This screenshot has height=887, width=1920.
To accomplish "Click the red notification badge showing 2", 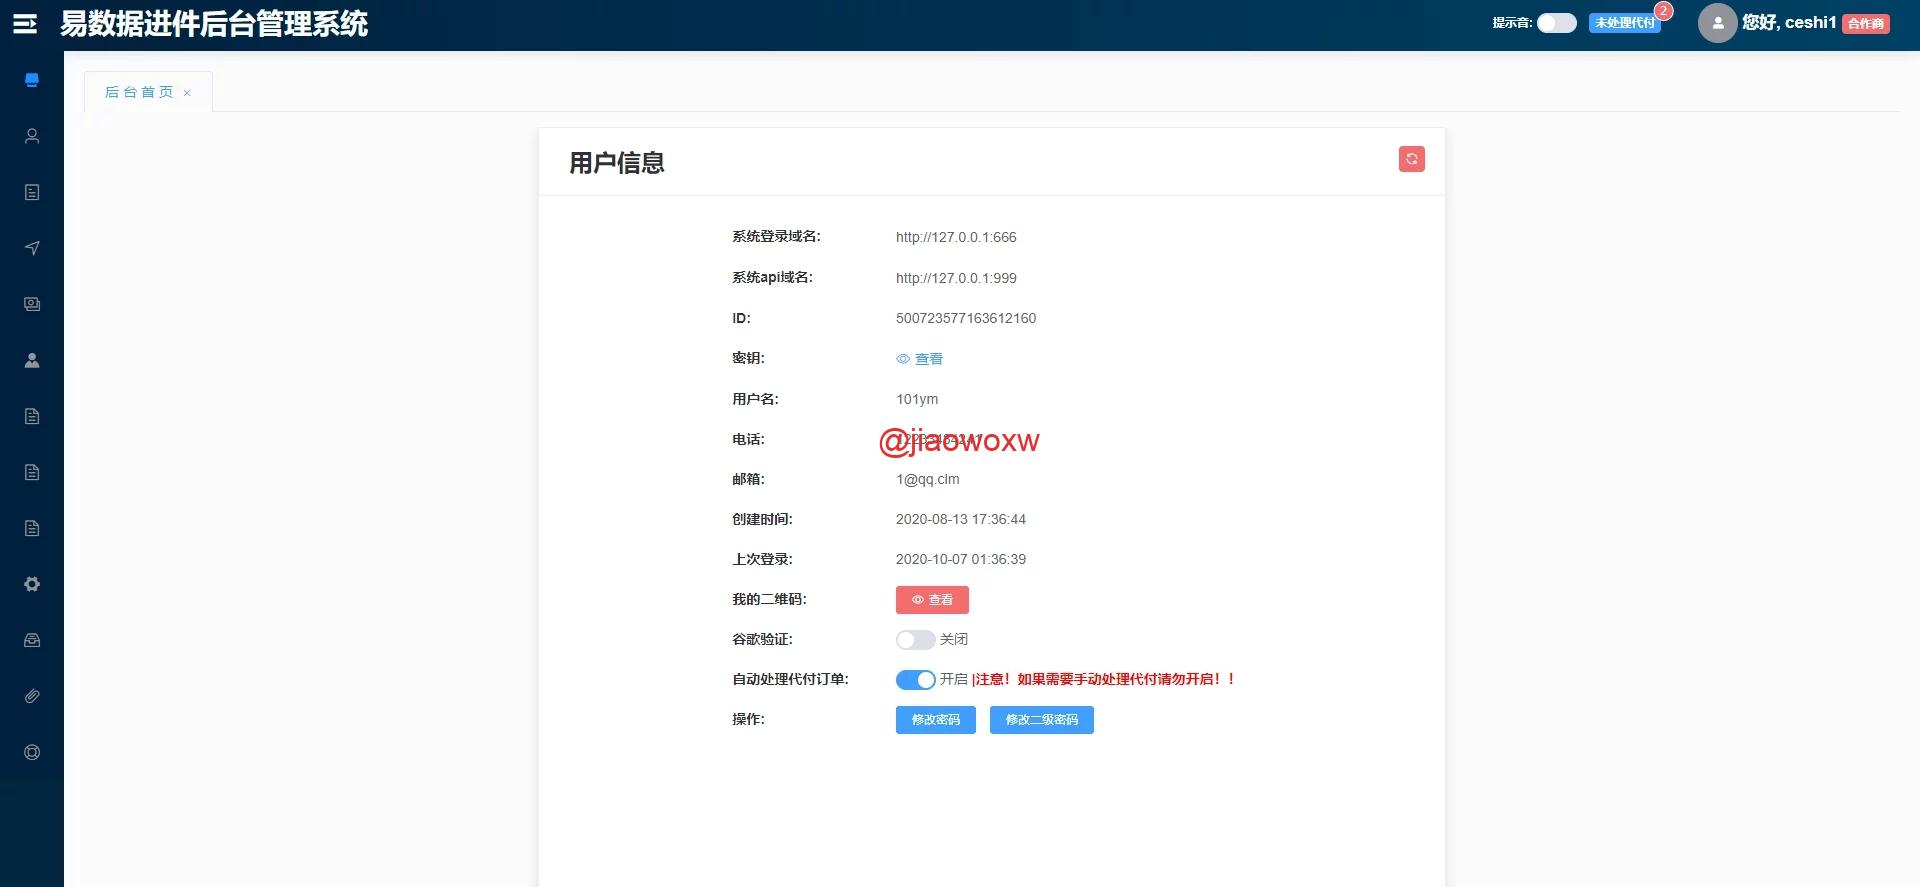I will [x=1663, y=11].
